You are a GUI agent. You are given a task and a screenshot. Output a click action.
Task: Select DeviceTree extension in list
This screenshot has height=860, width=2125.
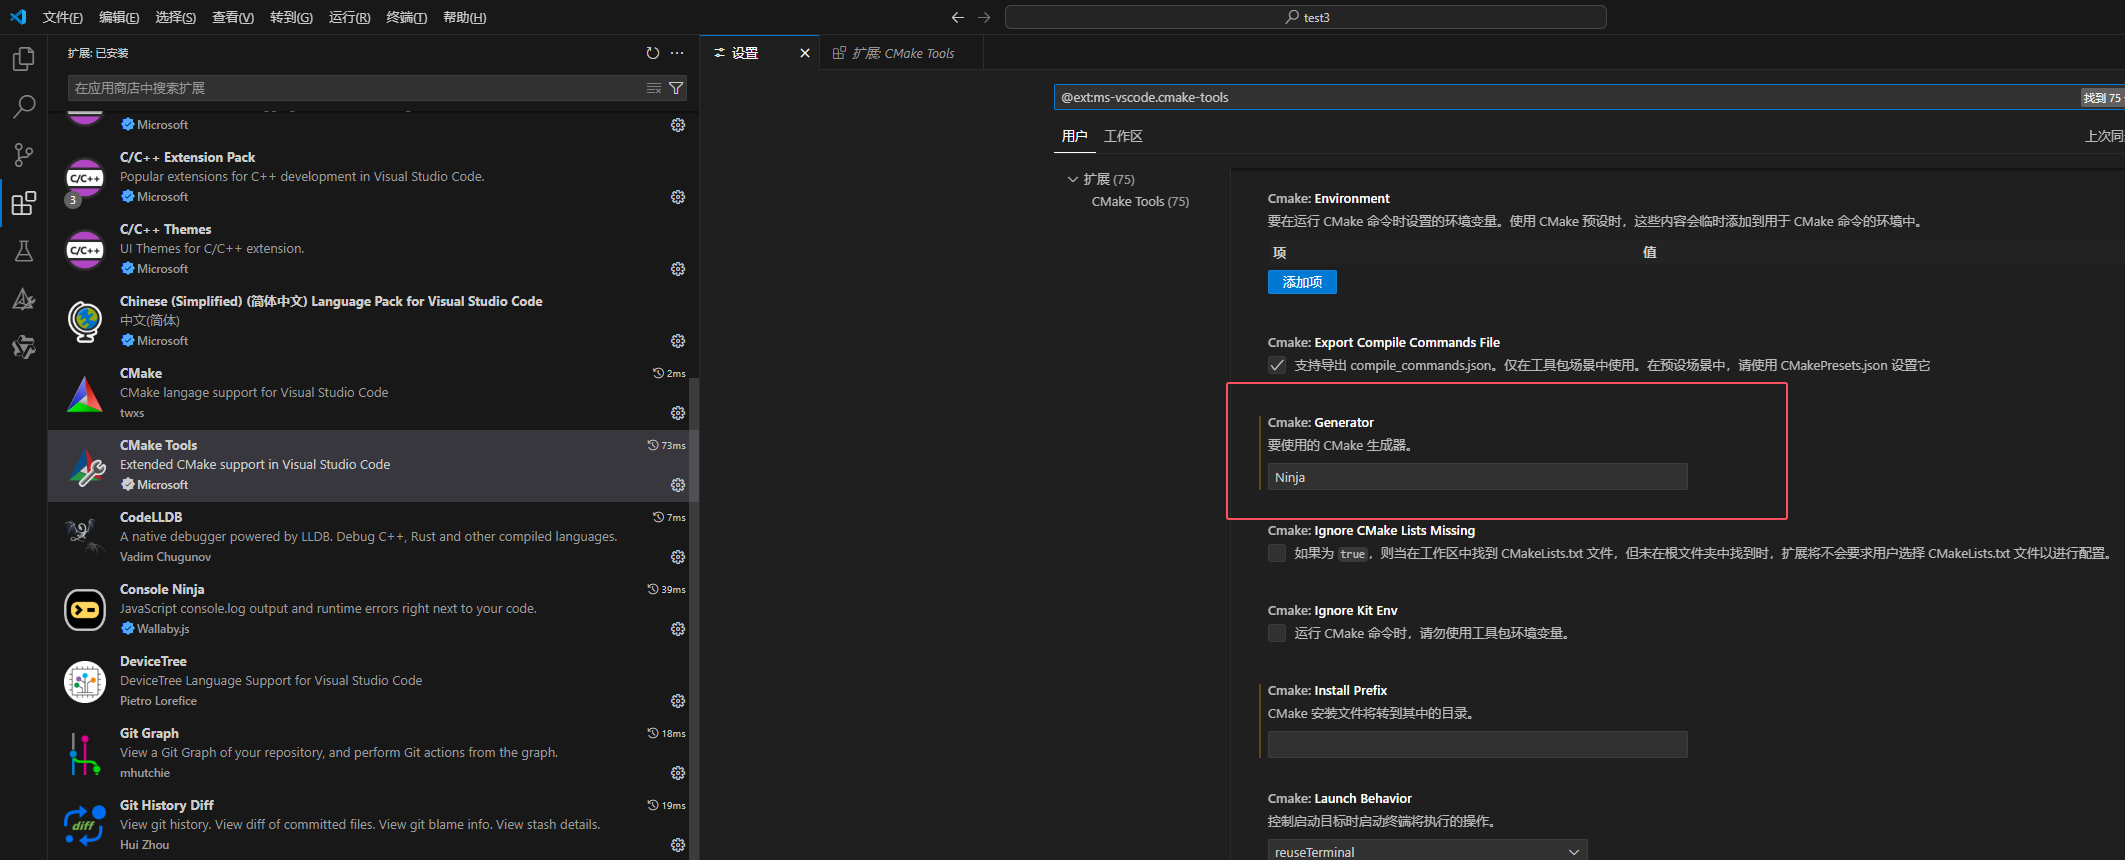[368, 681]
